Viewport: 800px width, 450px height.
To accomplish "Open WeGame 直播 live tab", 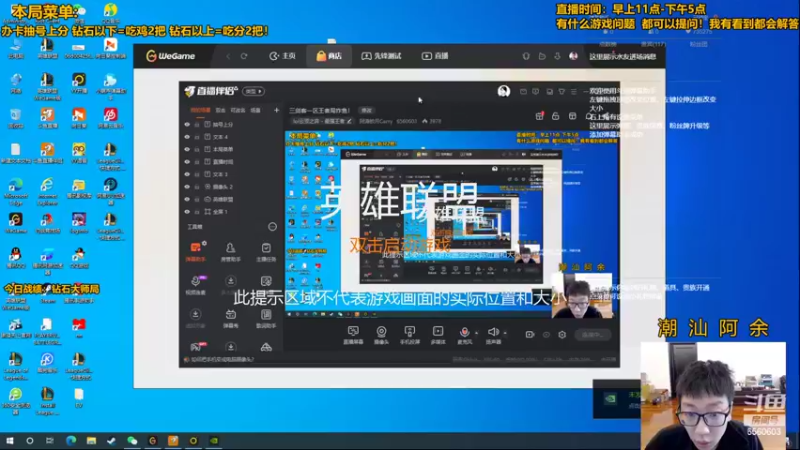I will pos(435,56).
